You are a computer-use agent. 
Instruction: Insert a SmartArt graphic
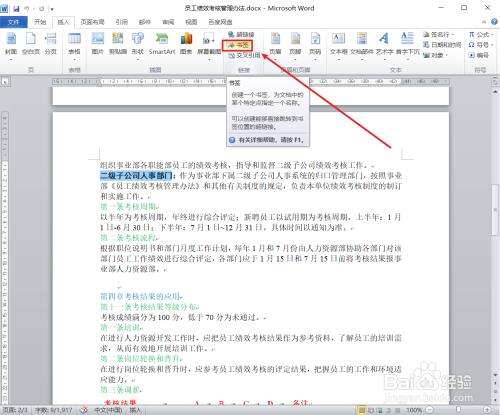coord(162,44)
